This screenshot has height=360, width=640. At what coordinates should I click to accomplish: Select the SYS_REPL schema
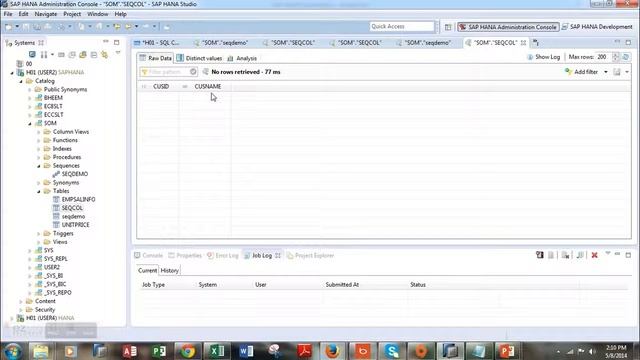tap(56, 259)
